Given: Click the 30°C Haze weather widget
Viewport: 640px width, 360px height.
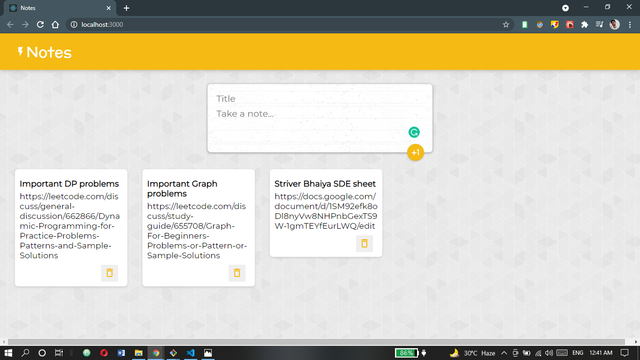Looking at the screenshot, I should click(x=472, y=353).
